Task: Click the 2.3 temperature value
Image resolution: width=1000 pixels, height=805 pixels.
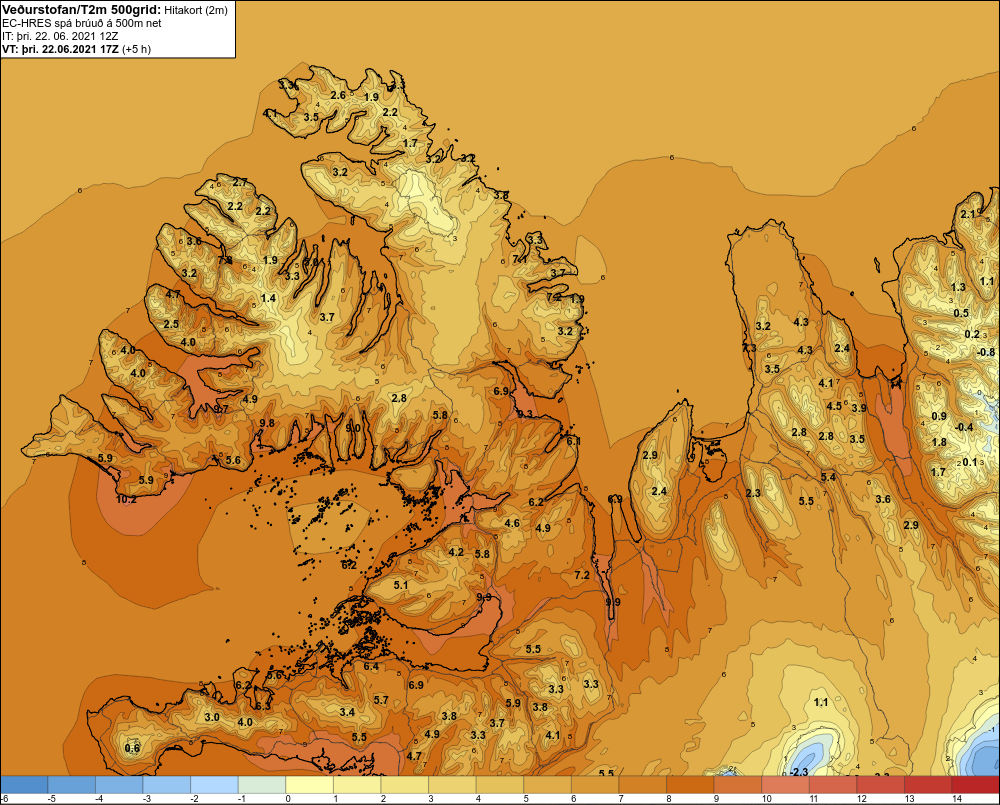Action: tap(753, 492)
